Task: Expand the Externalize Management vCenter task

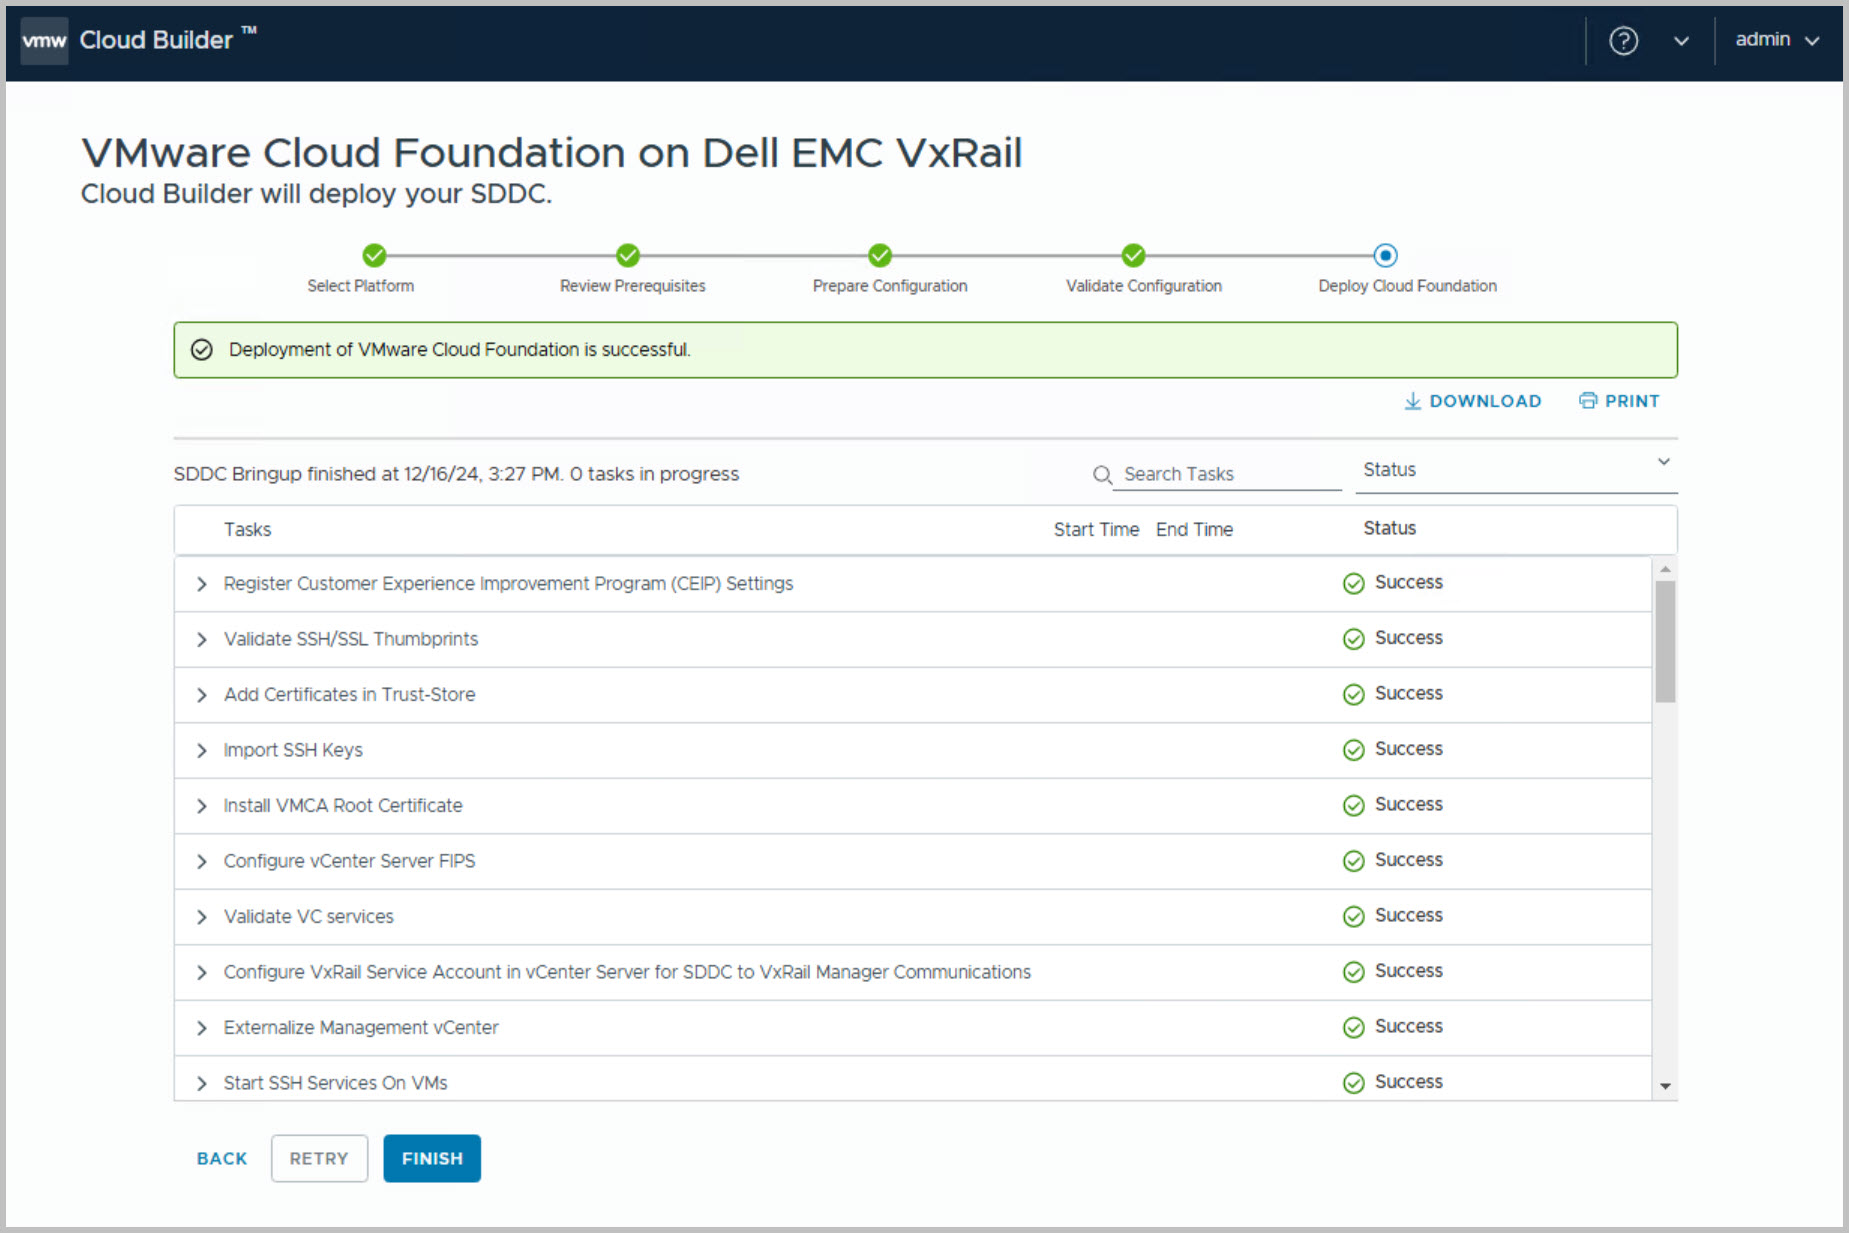Action: click(202, 1028)
